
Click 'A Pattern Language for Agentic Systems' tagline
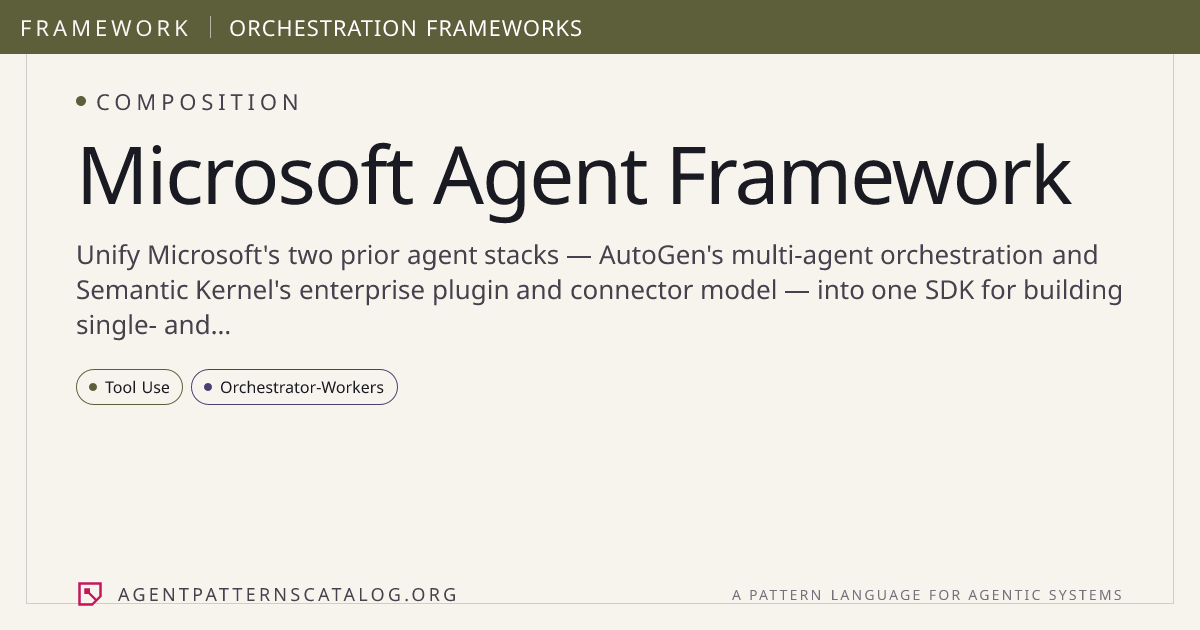[927, 595]
